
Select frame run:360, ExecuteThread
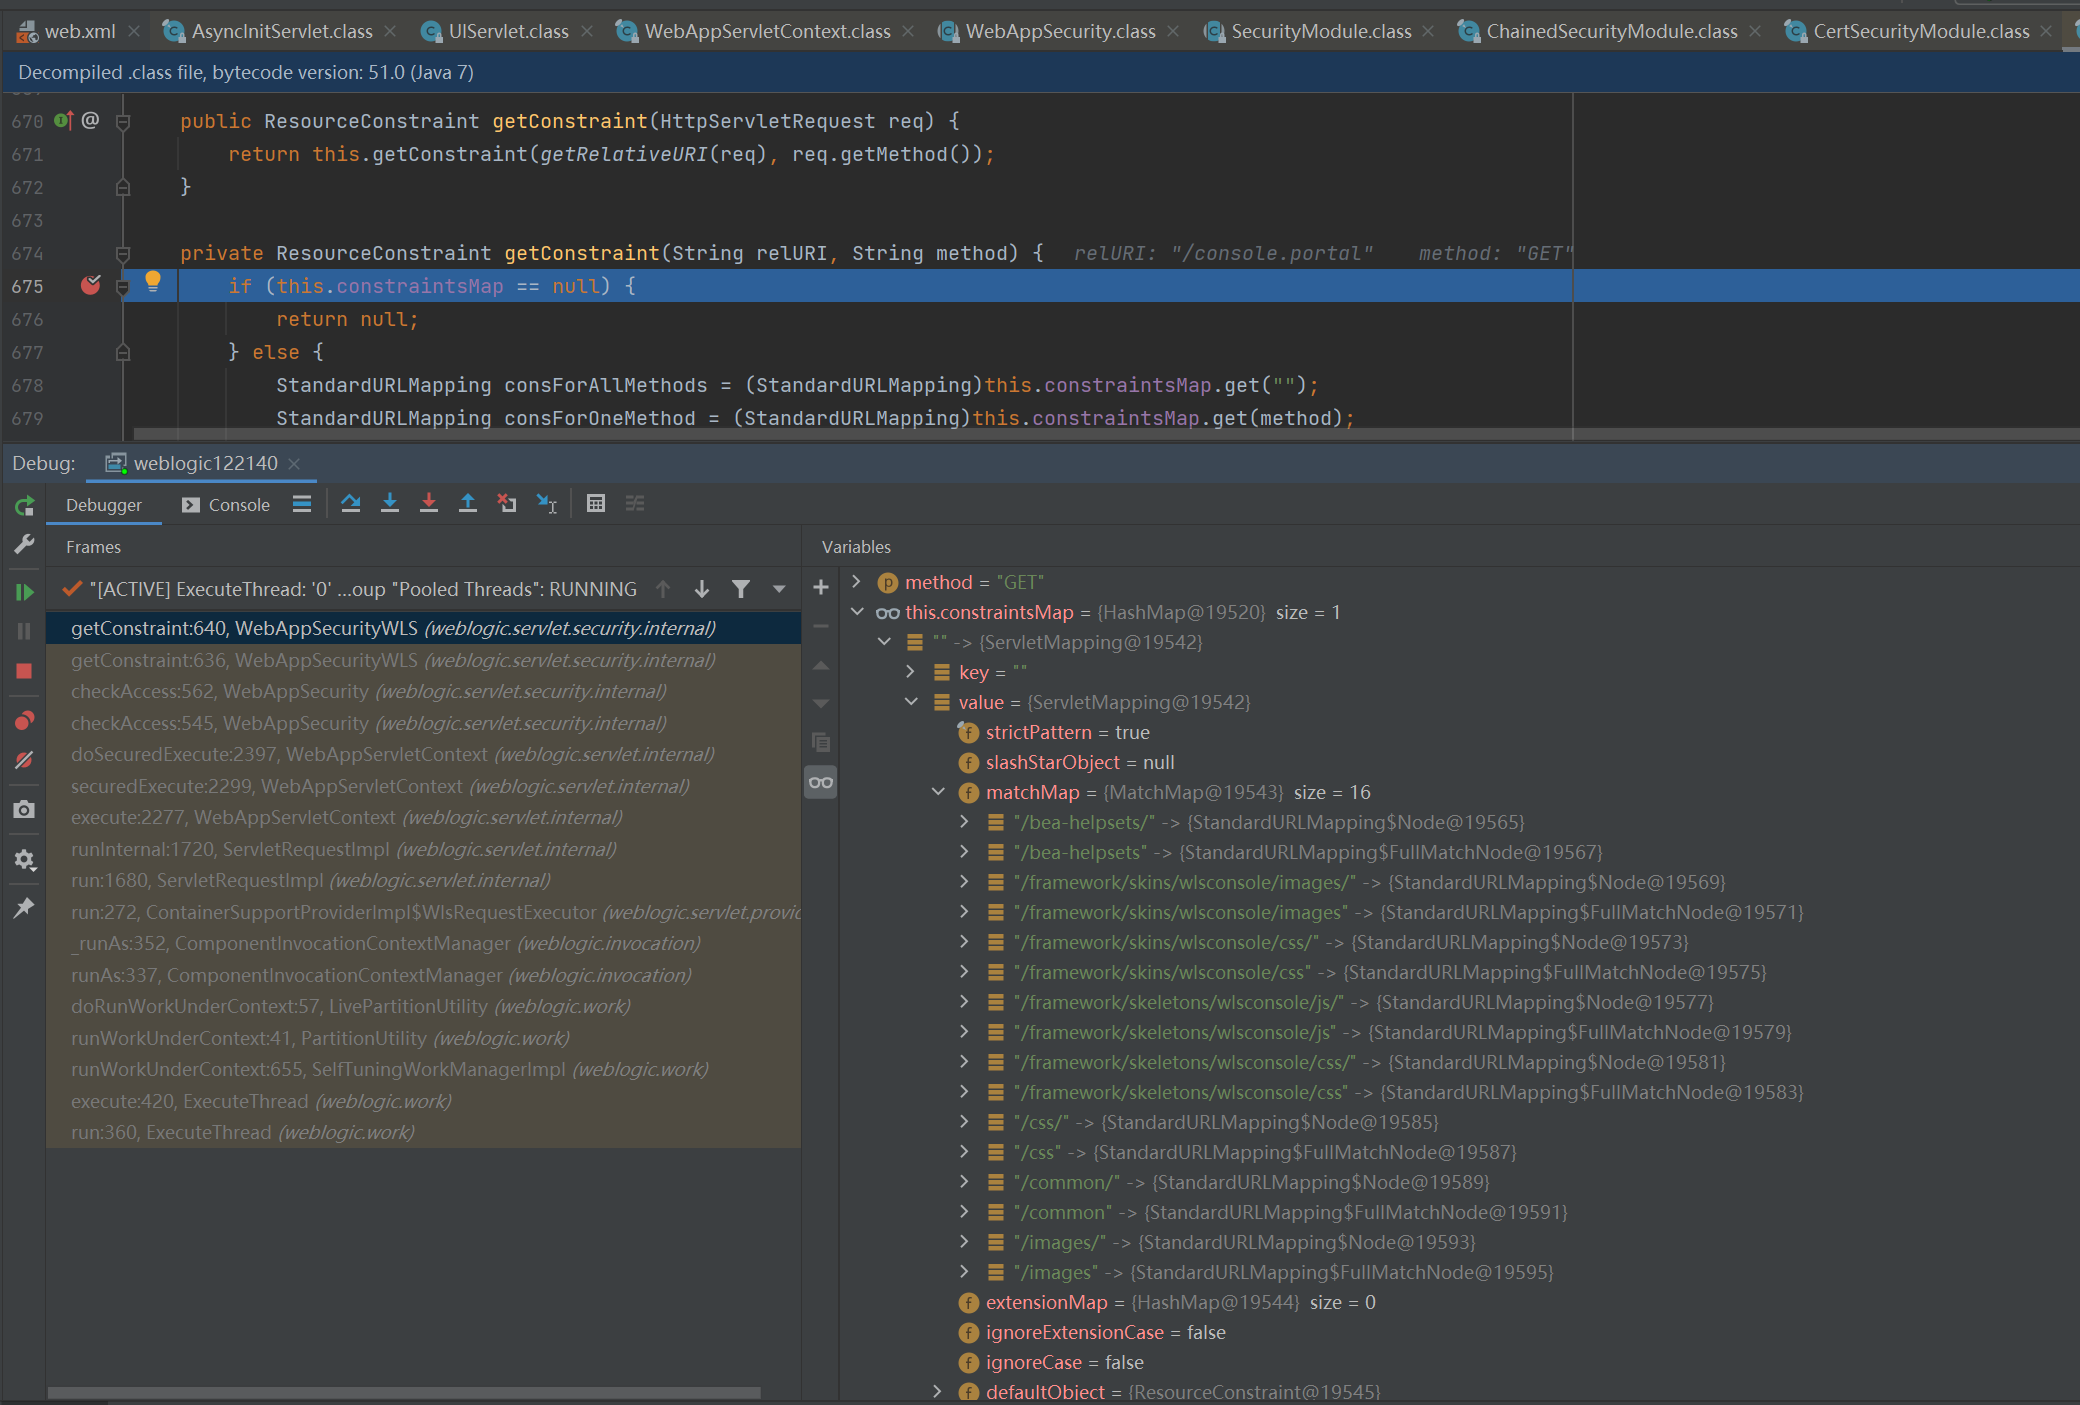(423, 1132)
